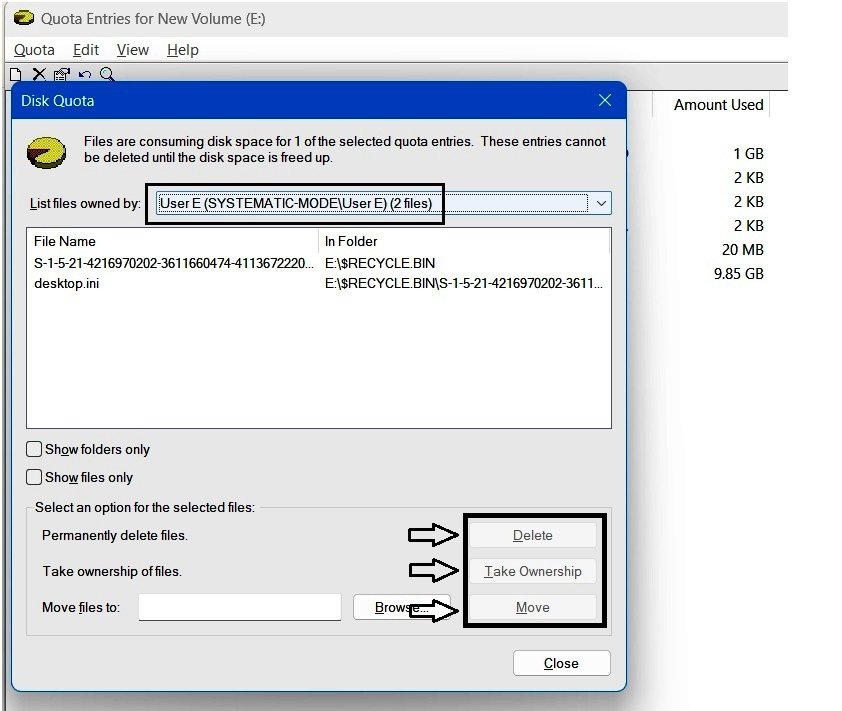Click the In Folder column header
Viewport: 842px width, 711px height.
464,241
